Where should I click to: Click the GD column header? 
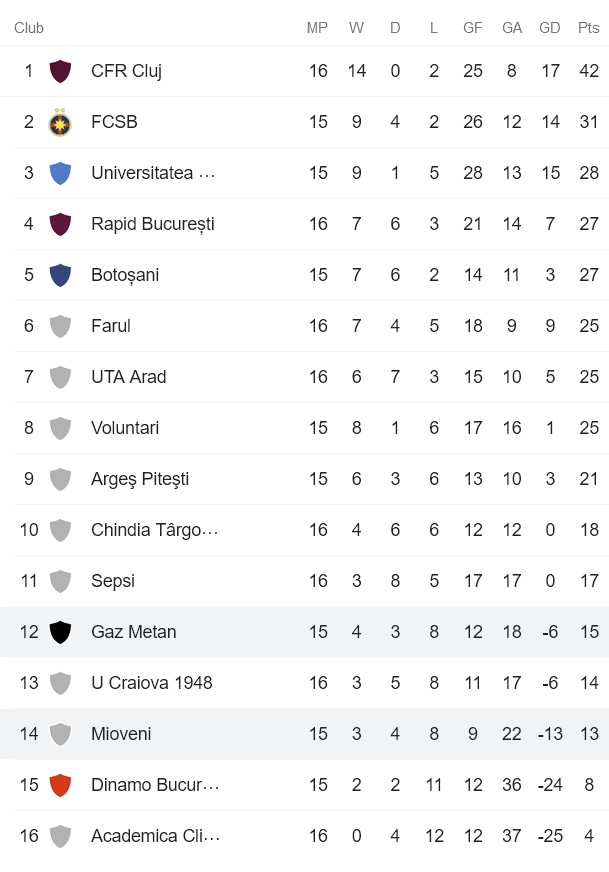tap(550, 28)
